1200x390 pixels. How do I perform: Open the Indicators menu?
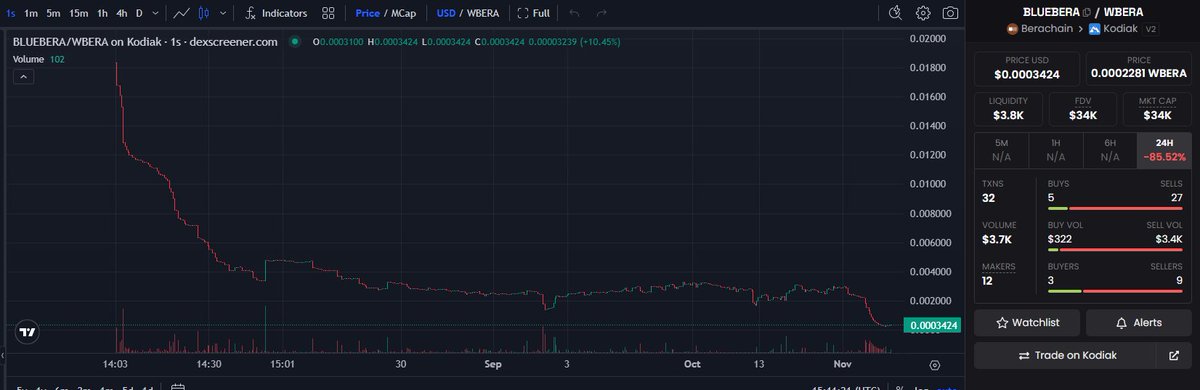(x=275, y=13)
